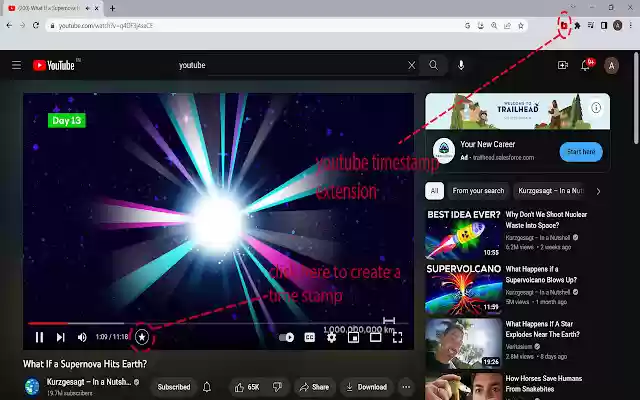Open the Kurzgesagt channel avatar

[x=32, y=387]
